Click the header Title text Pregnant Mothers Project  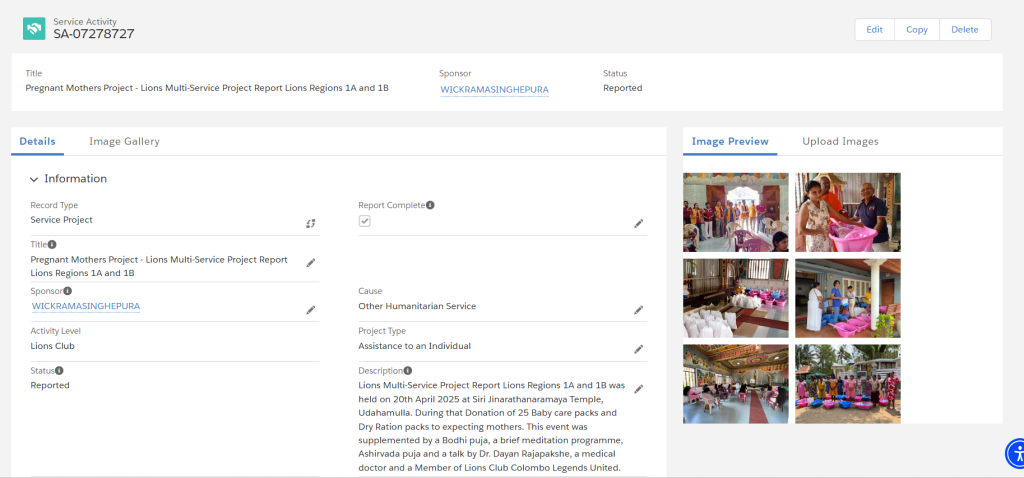[207, 88]
